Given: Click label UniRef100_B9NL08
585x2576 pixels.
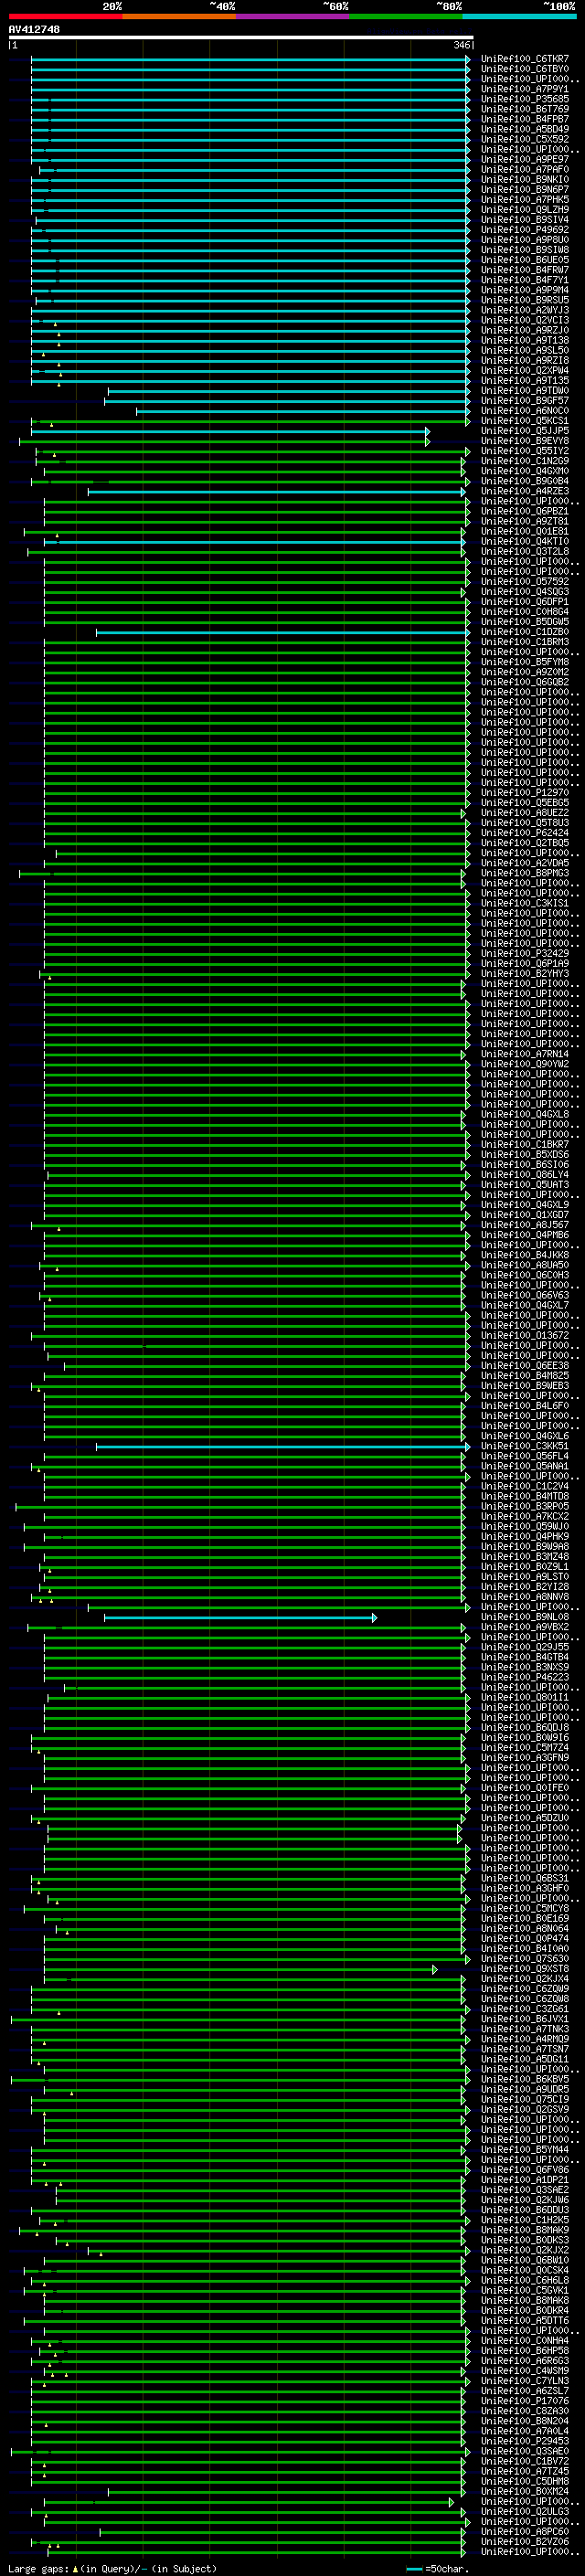Looking at the screenshot, I should 525,1617.
